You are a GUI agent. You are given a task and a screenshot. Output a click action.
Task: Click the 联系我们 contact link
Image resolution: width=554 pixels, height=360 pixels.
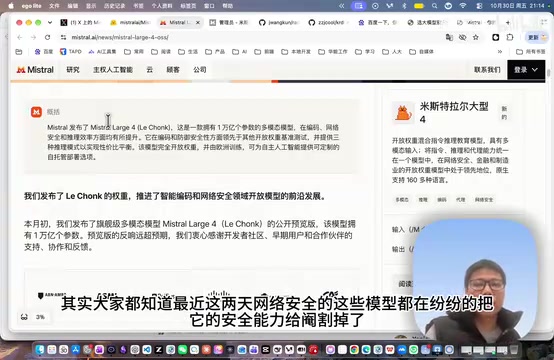click(x=487, y=70)
